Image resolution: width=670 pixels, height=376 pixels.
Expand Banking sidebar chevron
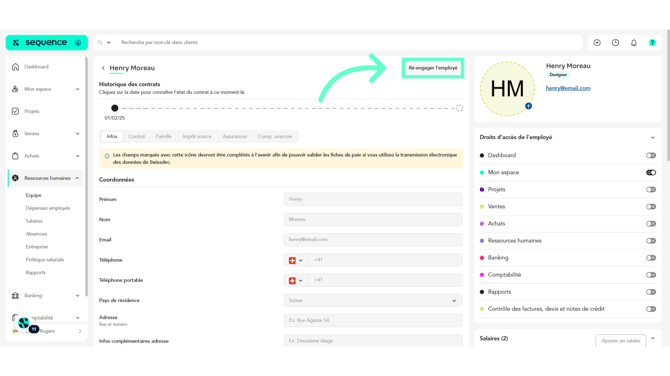[x=77, y=296]
